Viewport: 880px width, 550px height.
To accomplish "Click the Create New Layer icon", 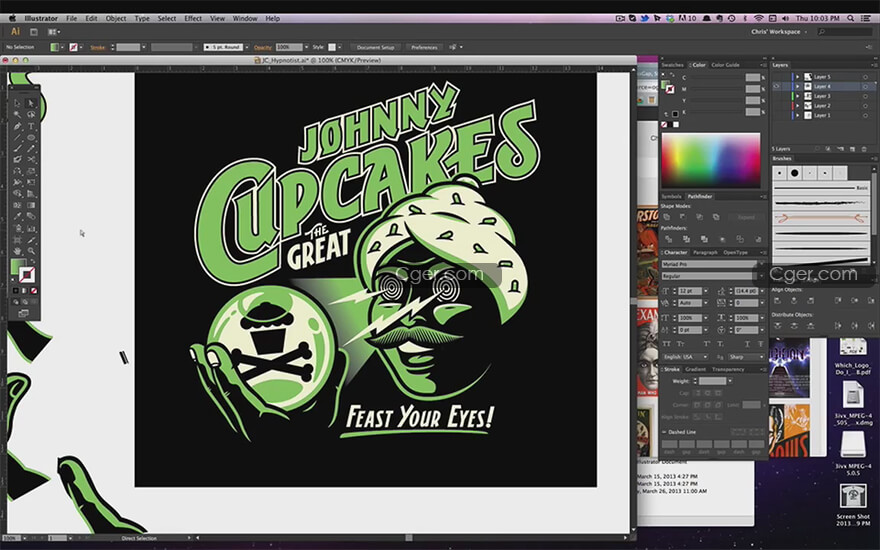I will click(x=852, y=149).
